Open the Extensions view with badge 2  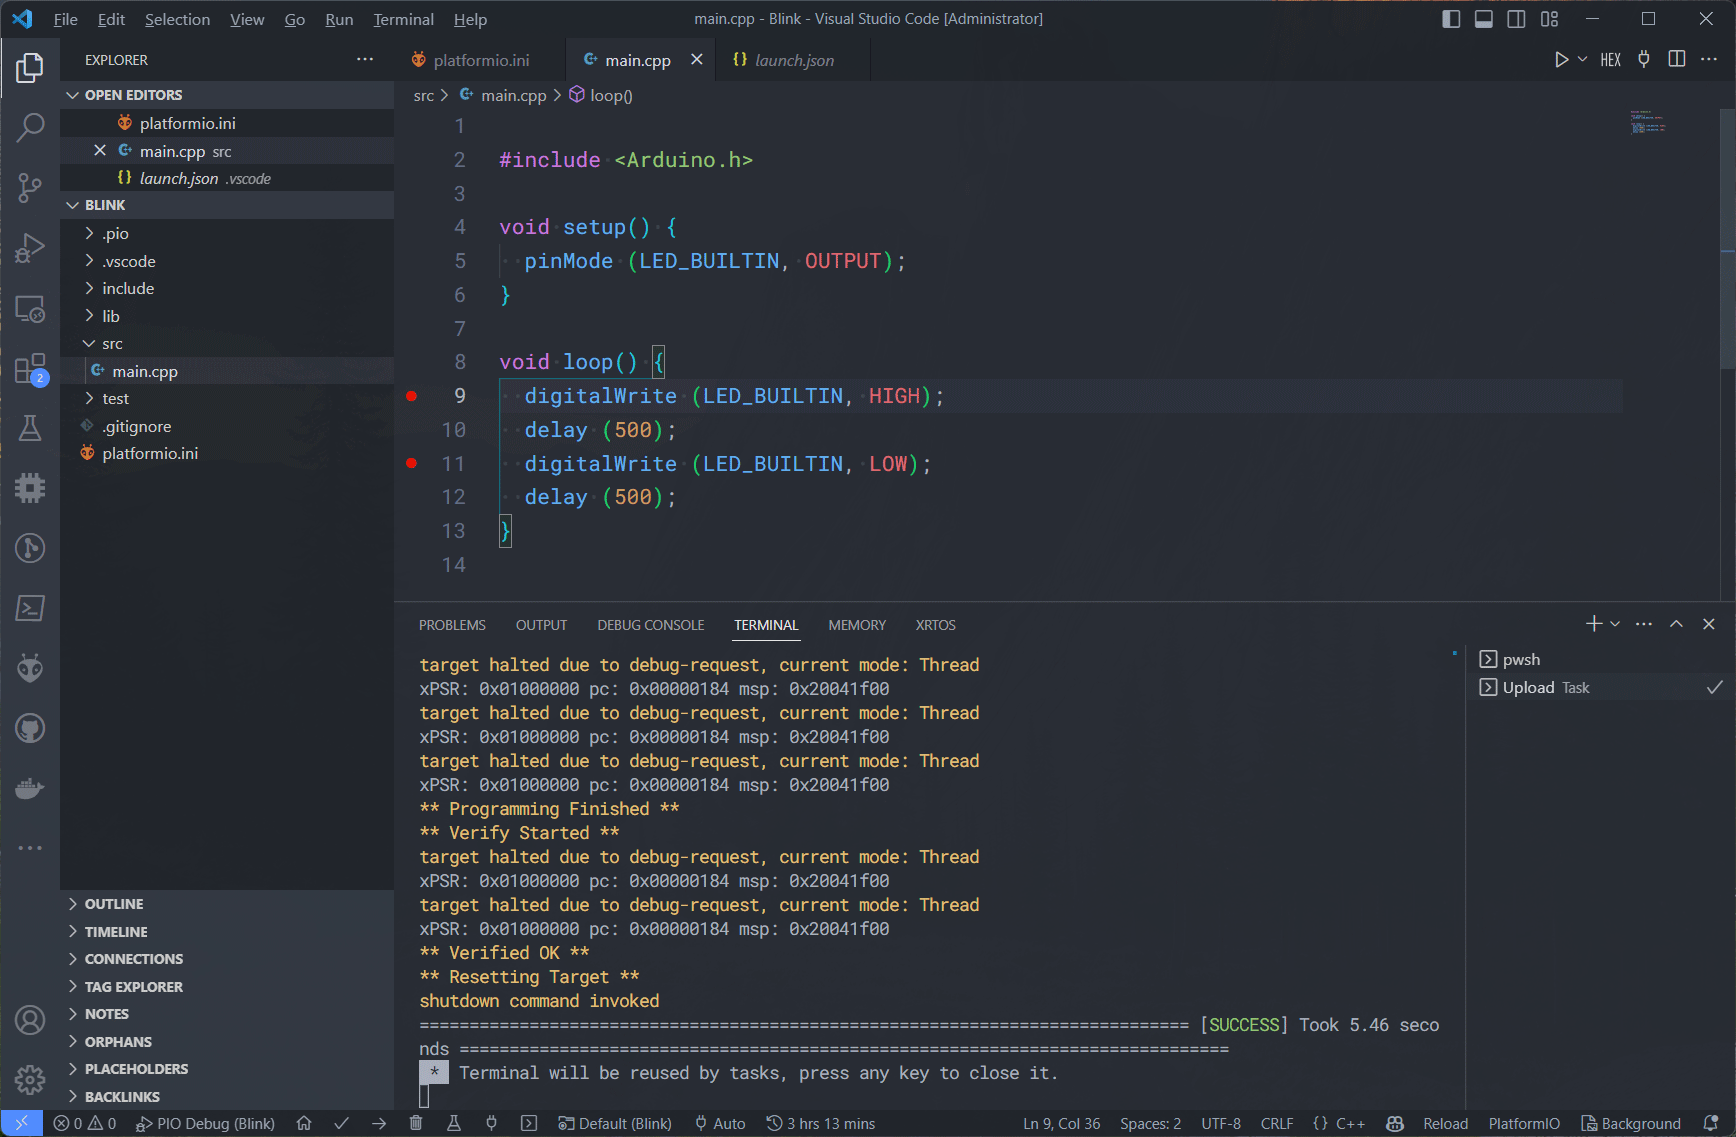click(30, 368)
